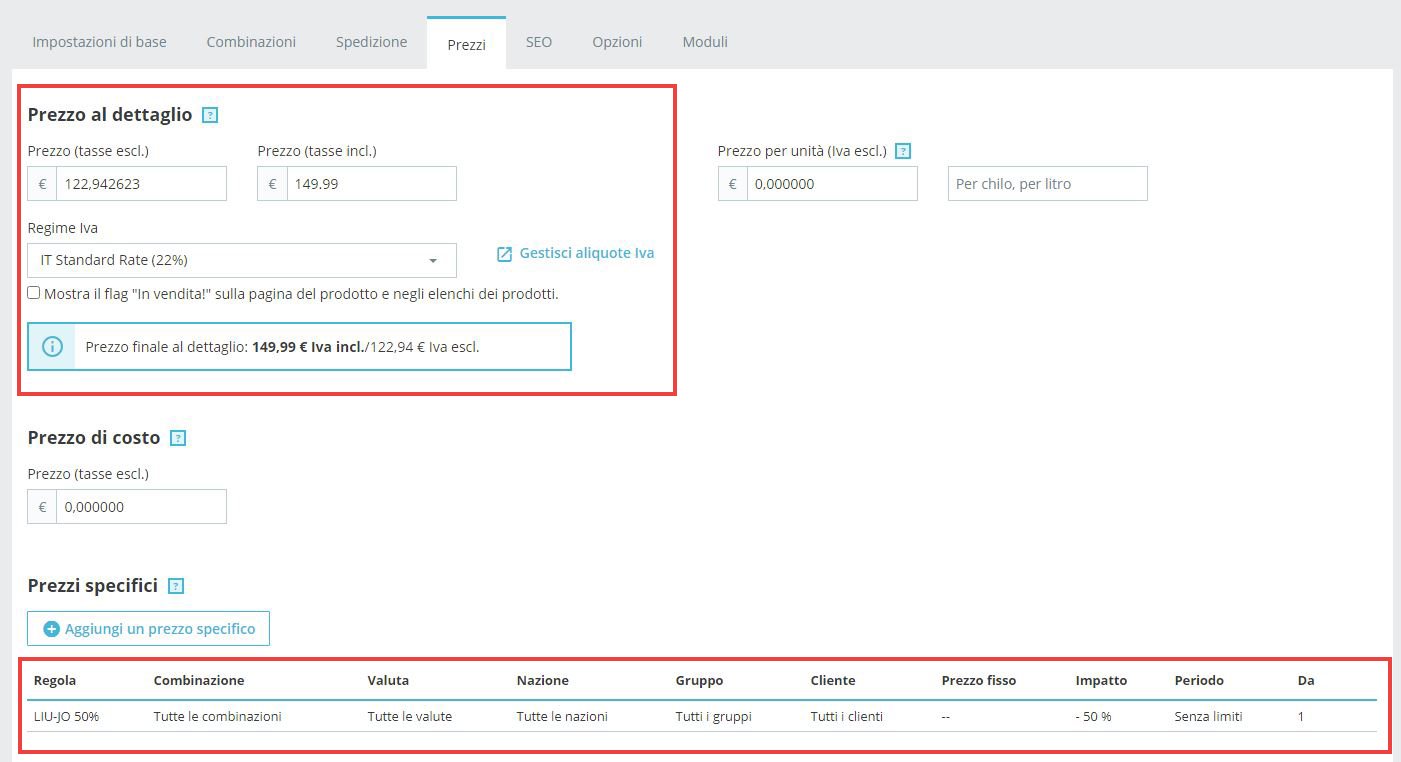Switch to the Opzioni tab

coord(617,42)
